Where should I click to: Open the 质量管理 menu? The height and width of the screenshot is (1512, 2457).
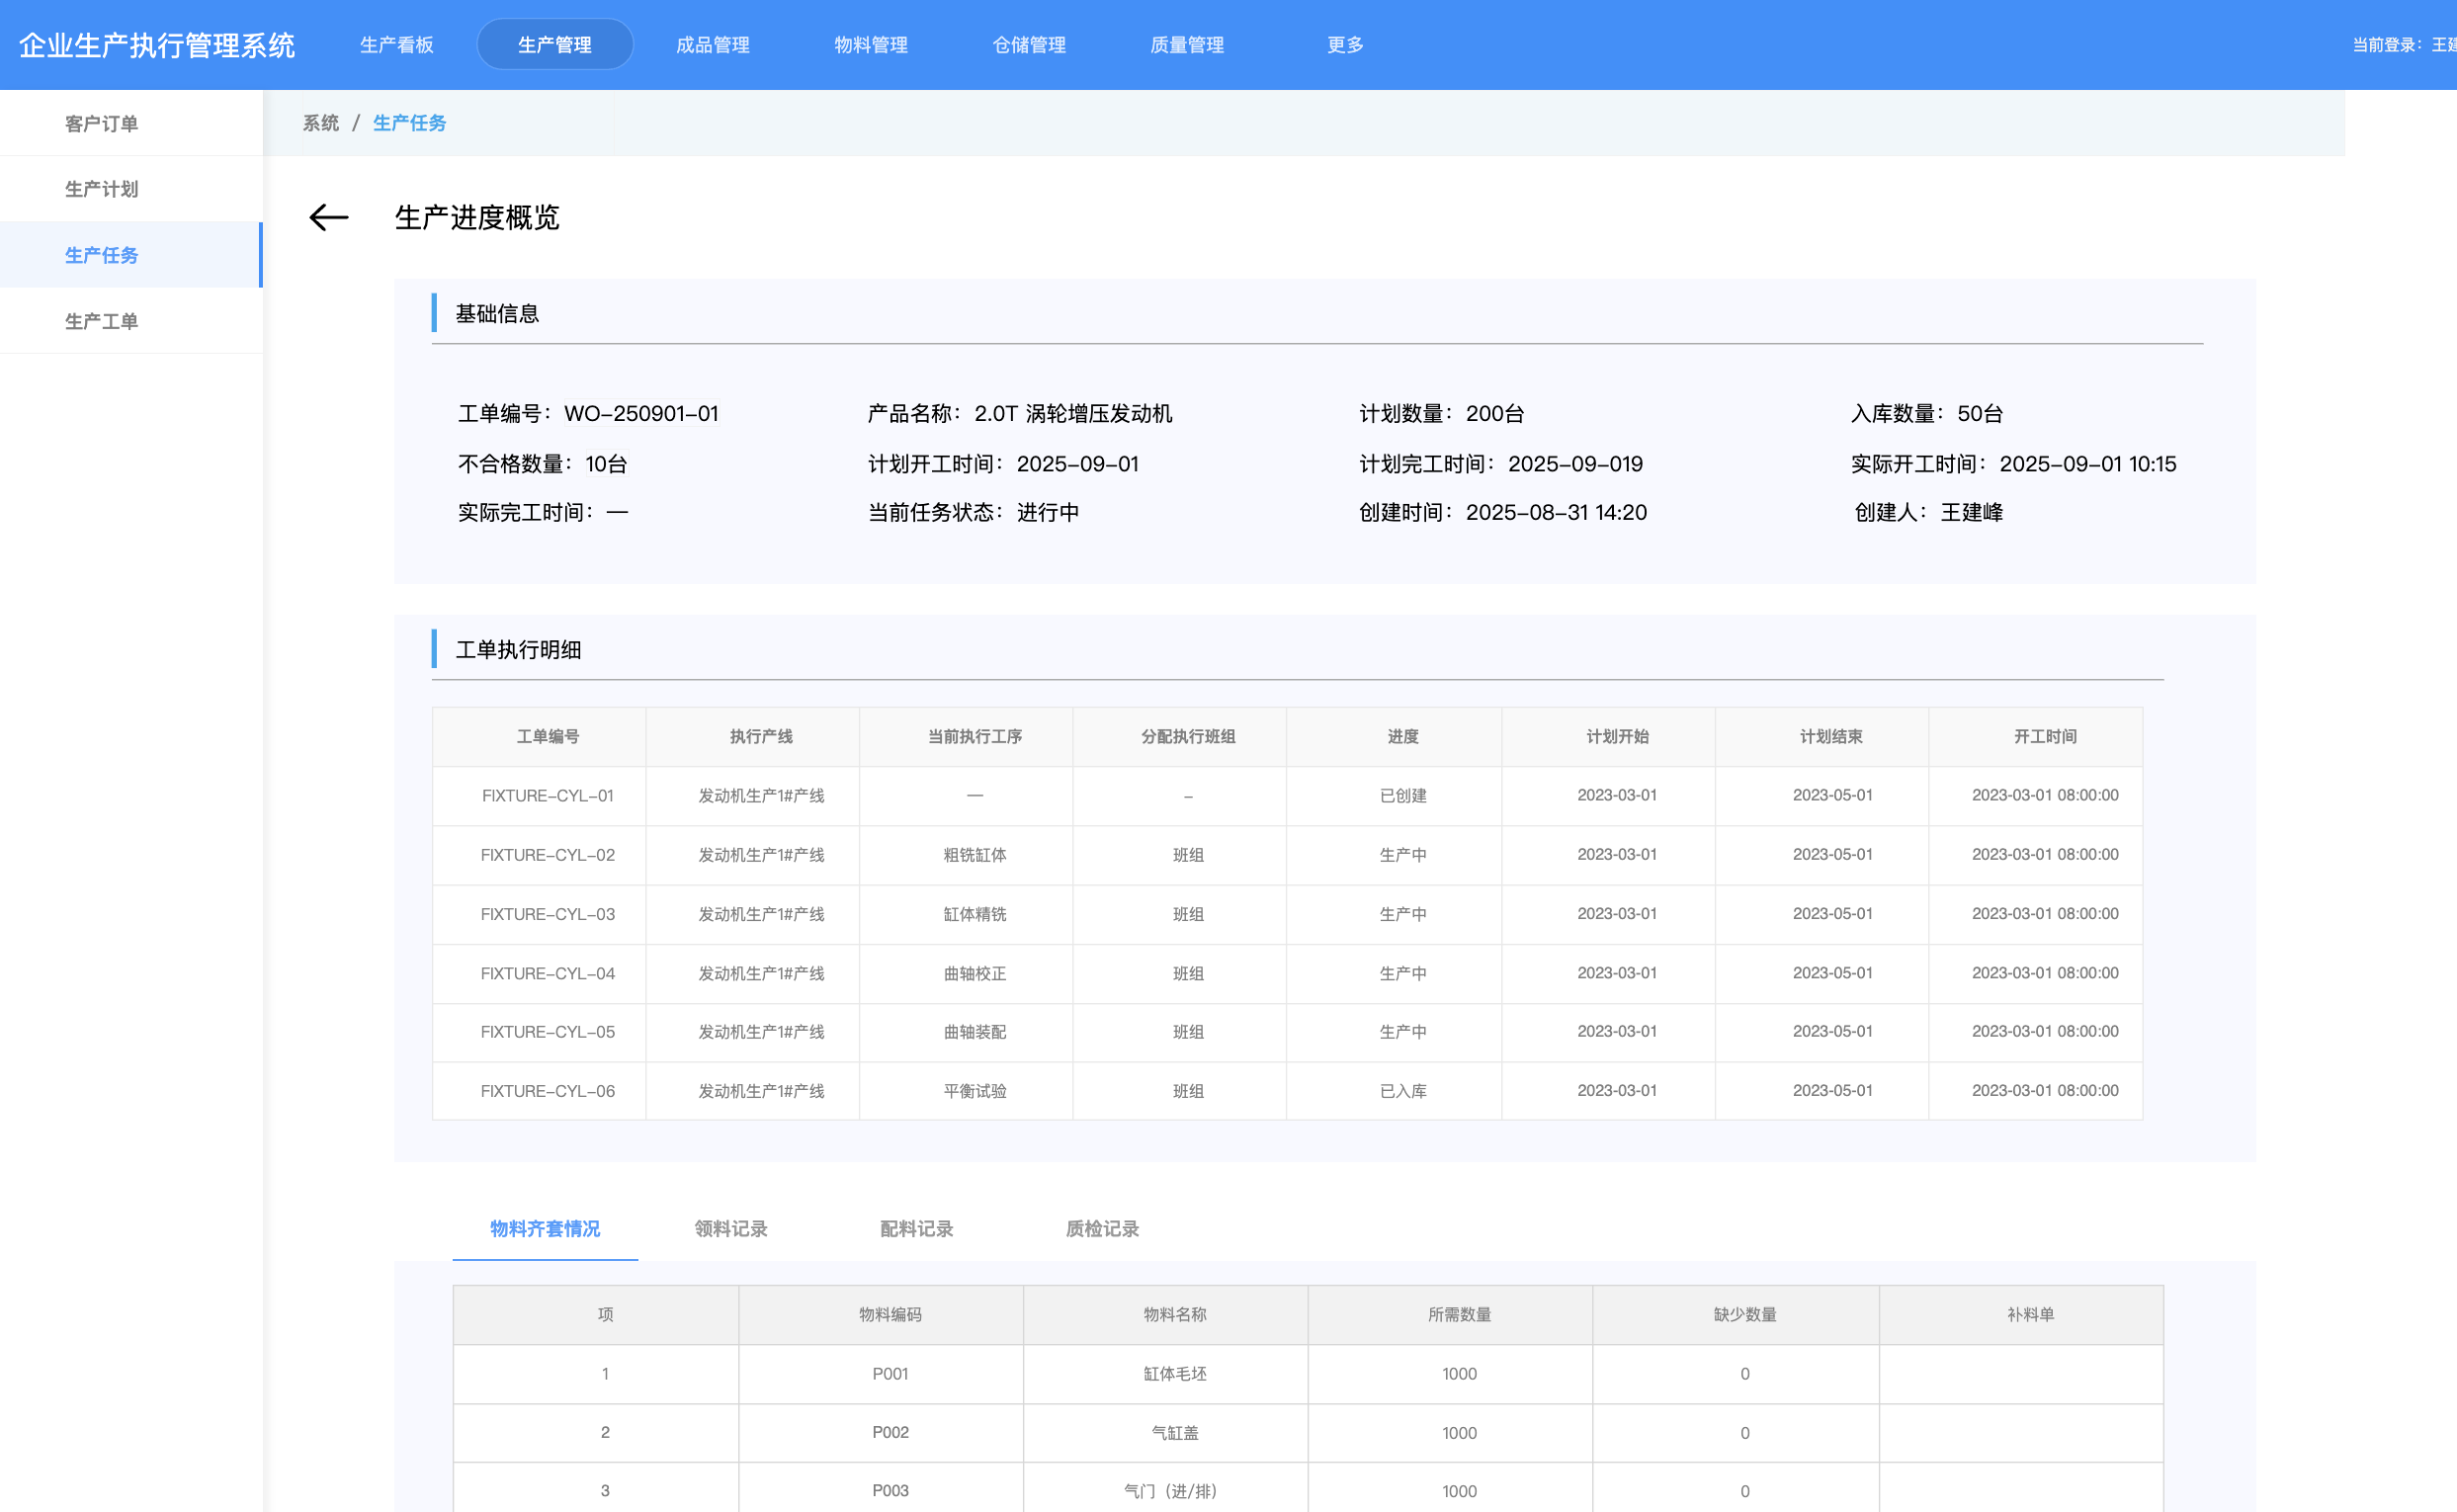(1187, 45)
